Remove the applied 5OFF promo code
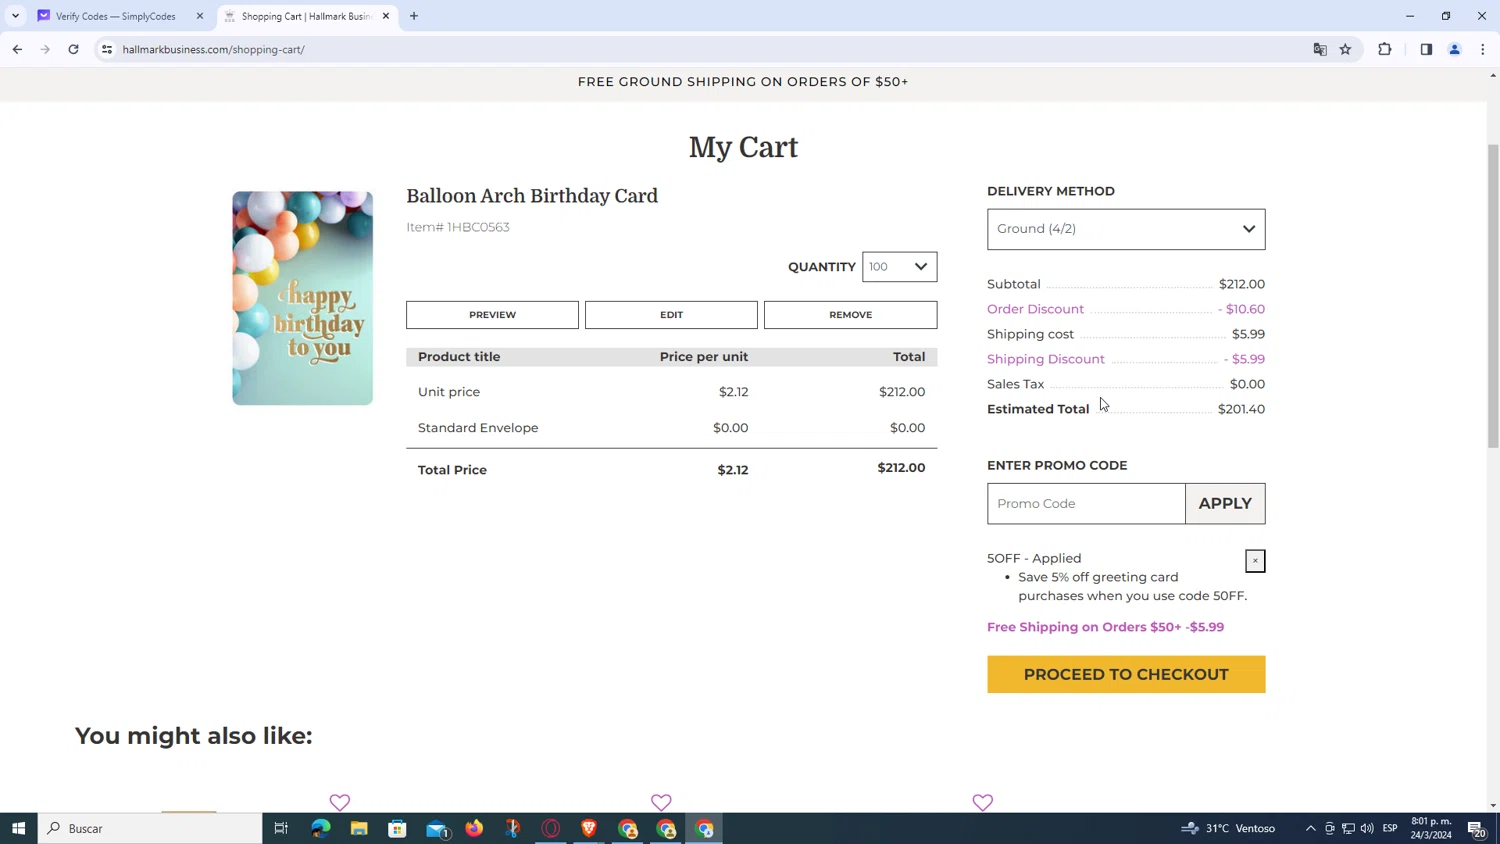The height and width of the screenshot is (844, 1500). pos(1255,561)
